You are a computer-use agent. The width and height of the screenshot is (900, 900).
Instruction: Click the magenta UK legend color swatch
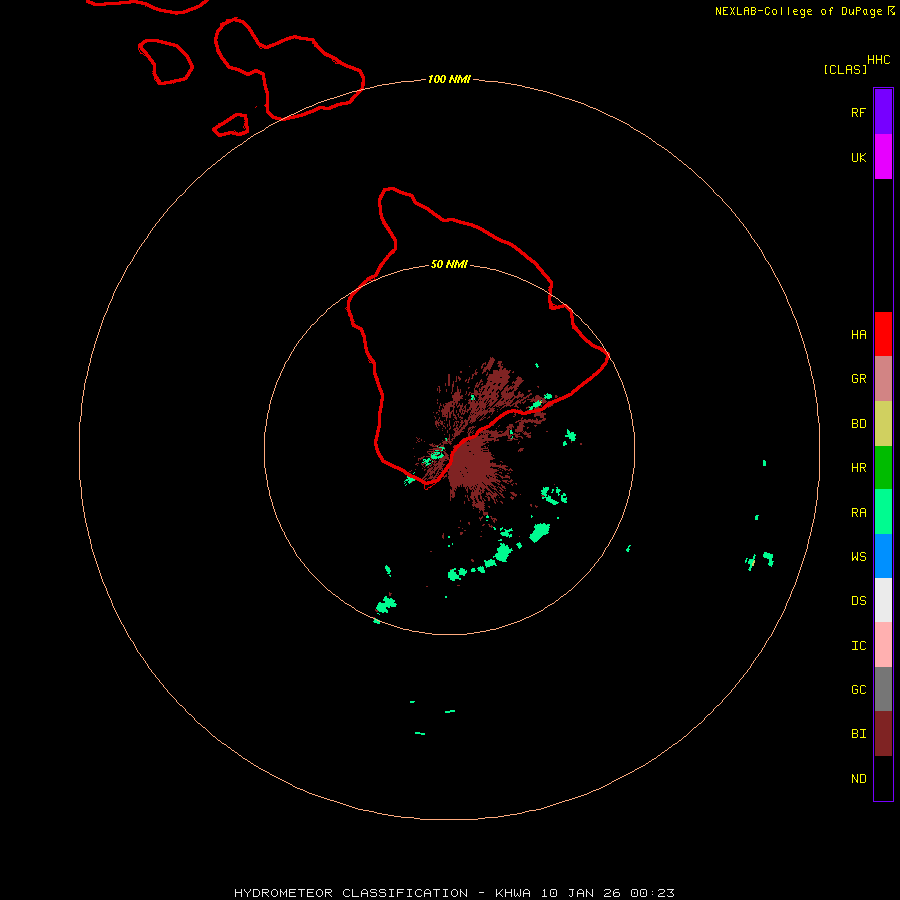(x=883, y=157)
